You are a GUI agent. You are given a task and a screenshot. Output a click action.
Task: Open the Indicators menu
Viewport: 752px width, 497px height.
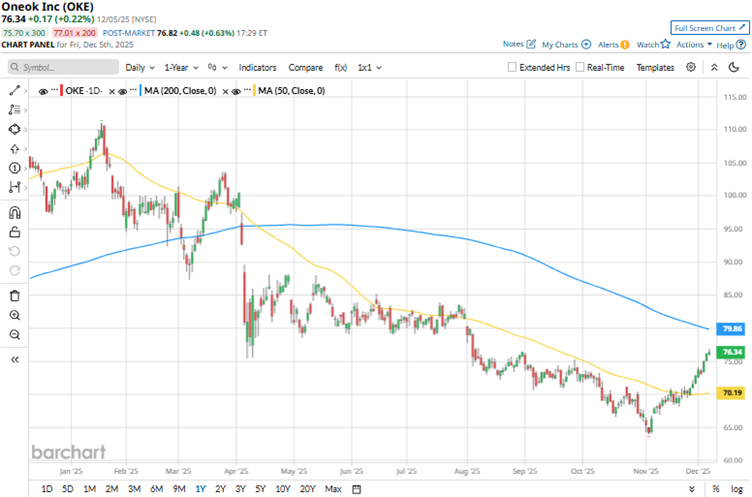tap(258, 68)
